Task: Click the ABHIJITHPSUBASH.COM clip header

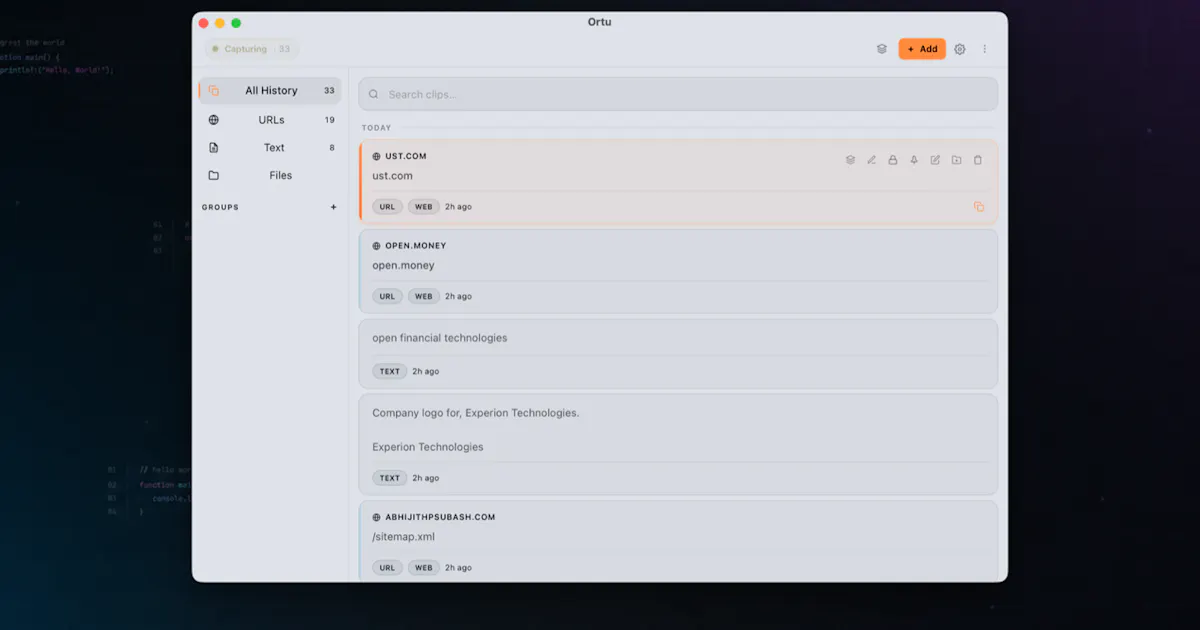Action: [440, 518]
